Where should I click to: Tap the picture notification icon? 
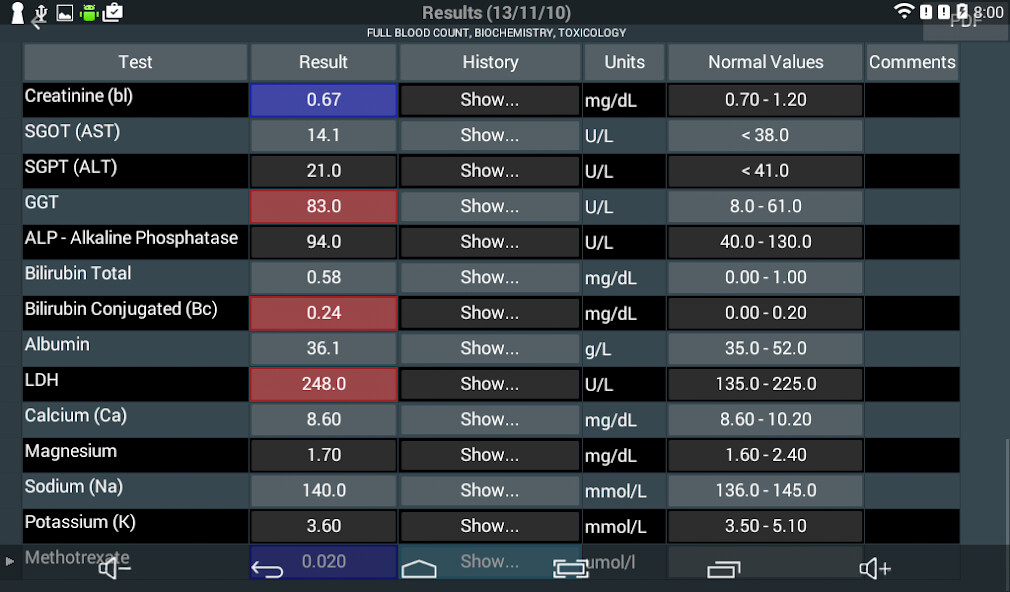click(64, 12)
